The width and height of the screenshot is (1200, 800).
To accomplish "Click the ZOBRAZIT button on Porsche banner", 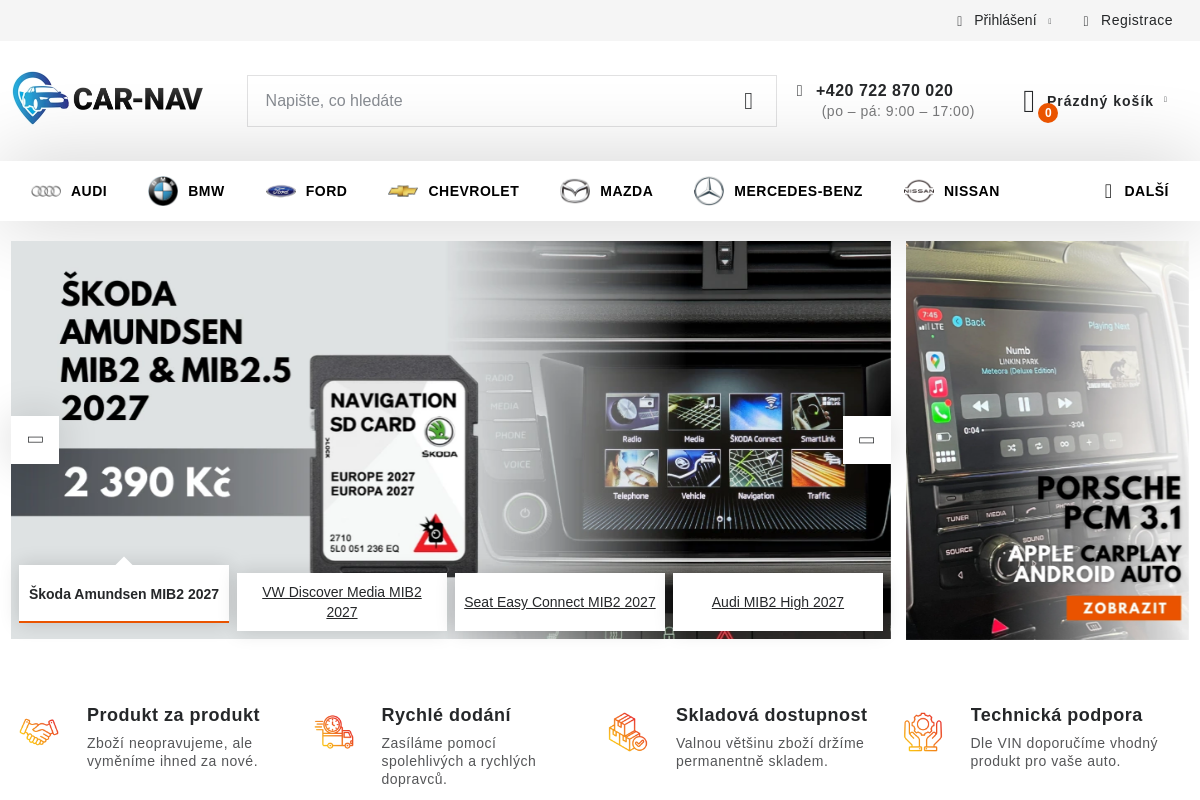I will [x=1124, y=607].
